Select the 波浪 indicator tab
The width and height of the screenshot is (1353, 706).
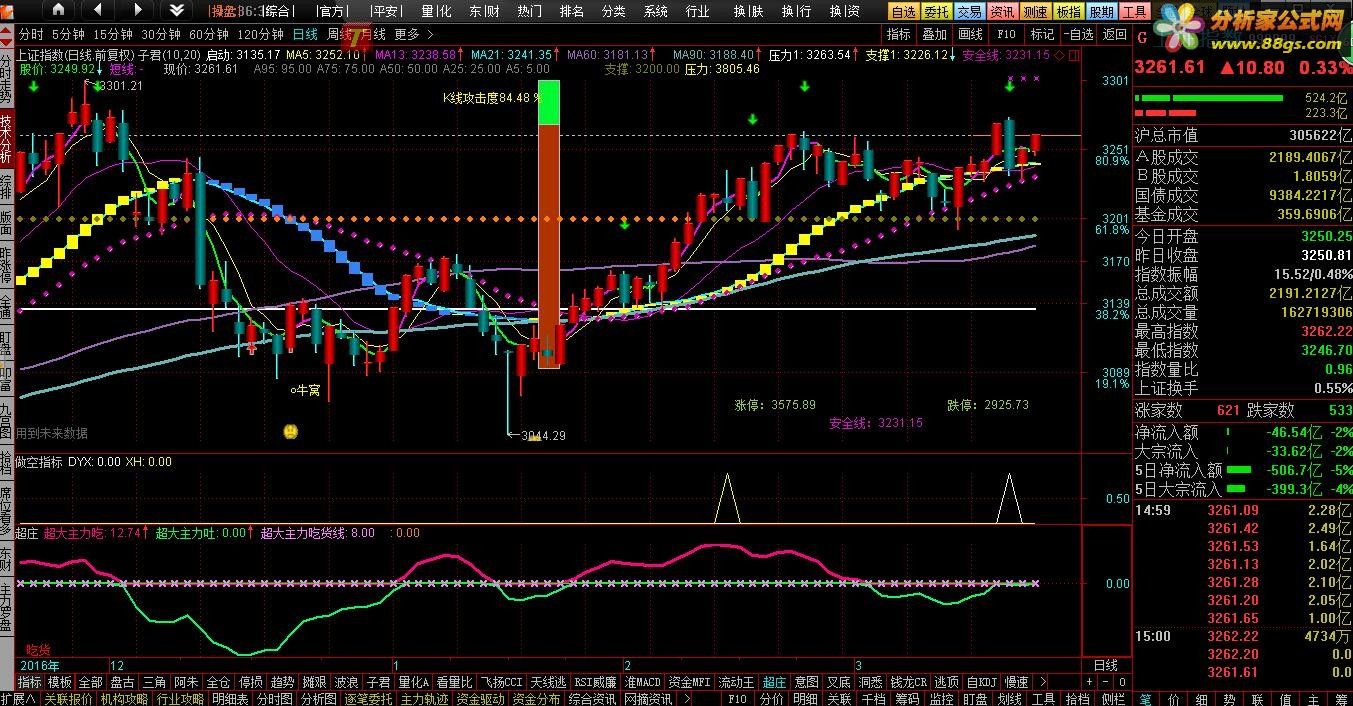[x=346, y=682]
